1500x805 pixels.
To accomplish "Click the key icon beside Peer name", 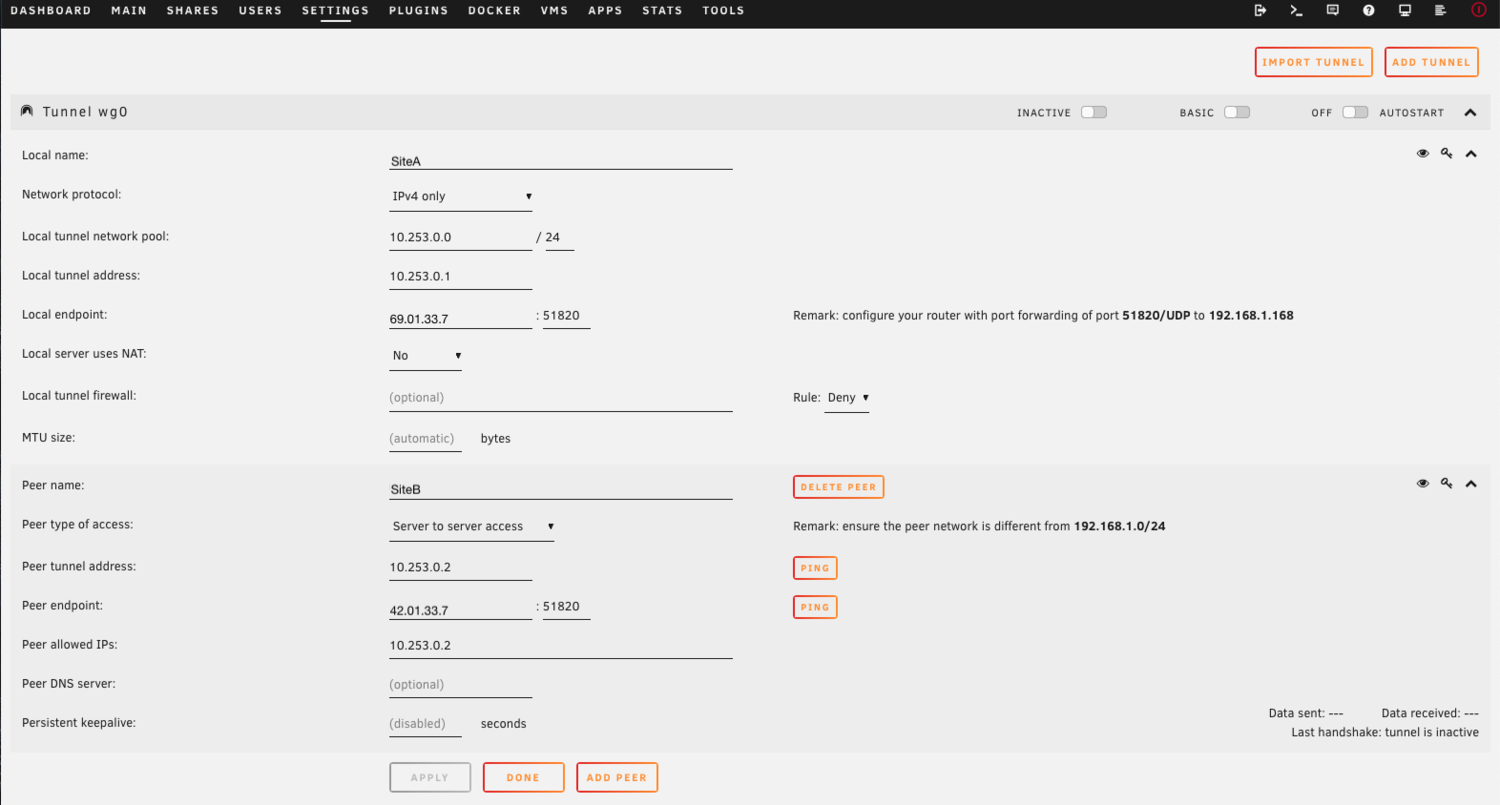I will pyautogui.click(x=1446, y=484).
